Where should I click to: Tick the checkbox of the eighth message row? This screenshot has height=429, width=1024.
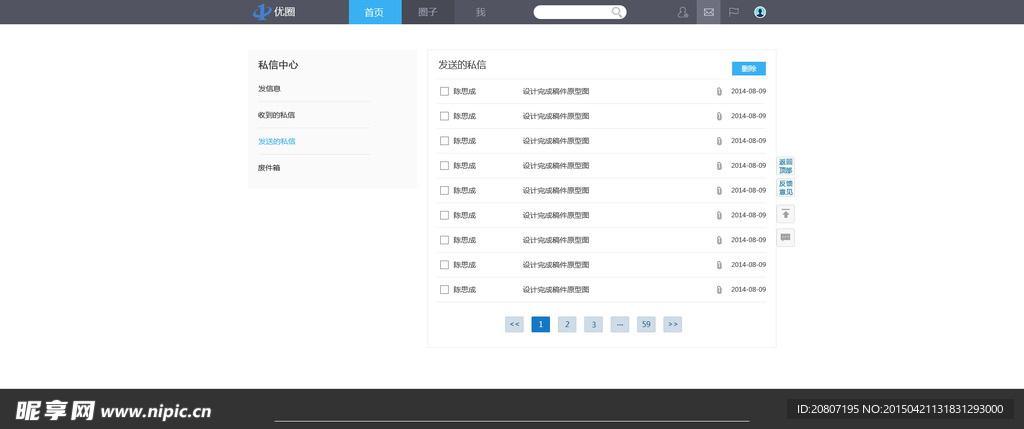444,265
